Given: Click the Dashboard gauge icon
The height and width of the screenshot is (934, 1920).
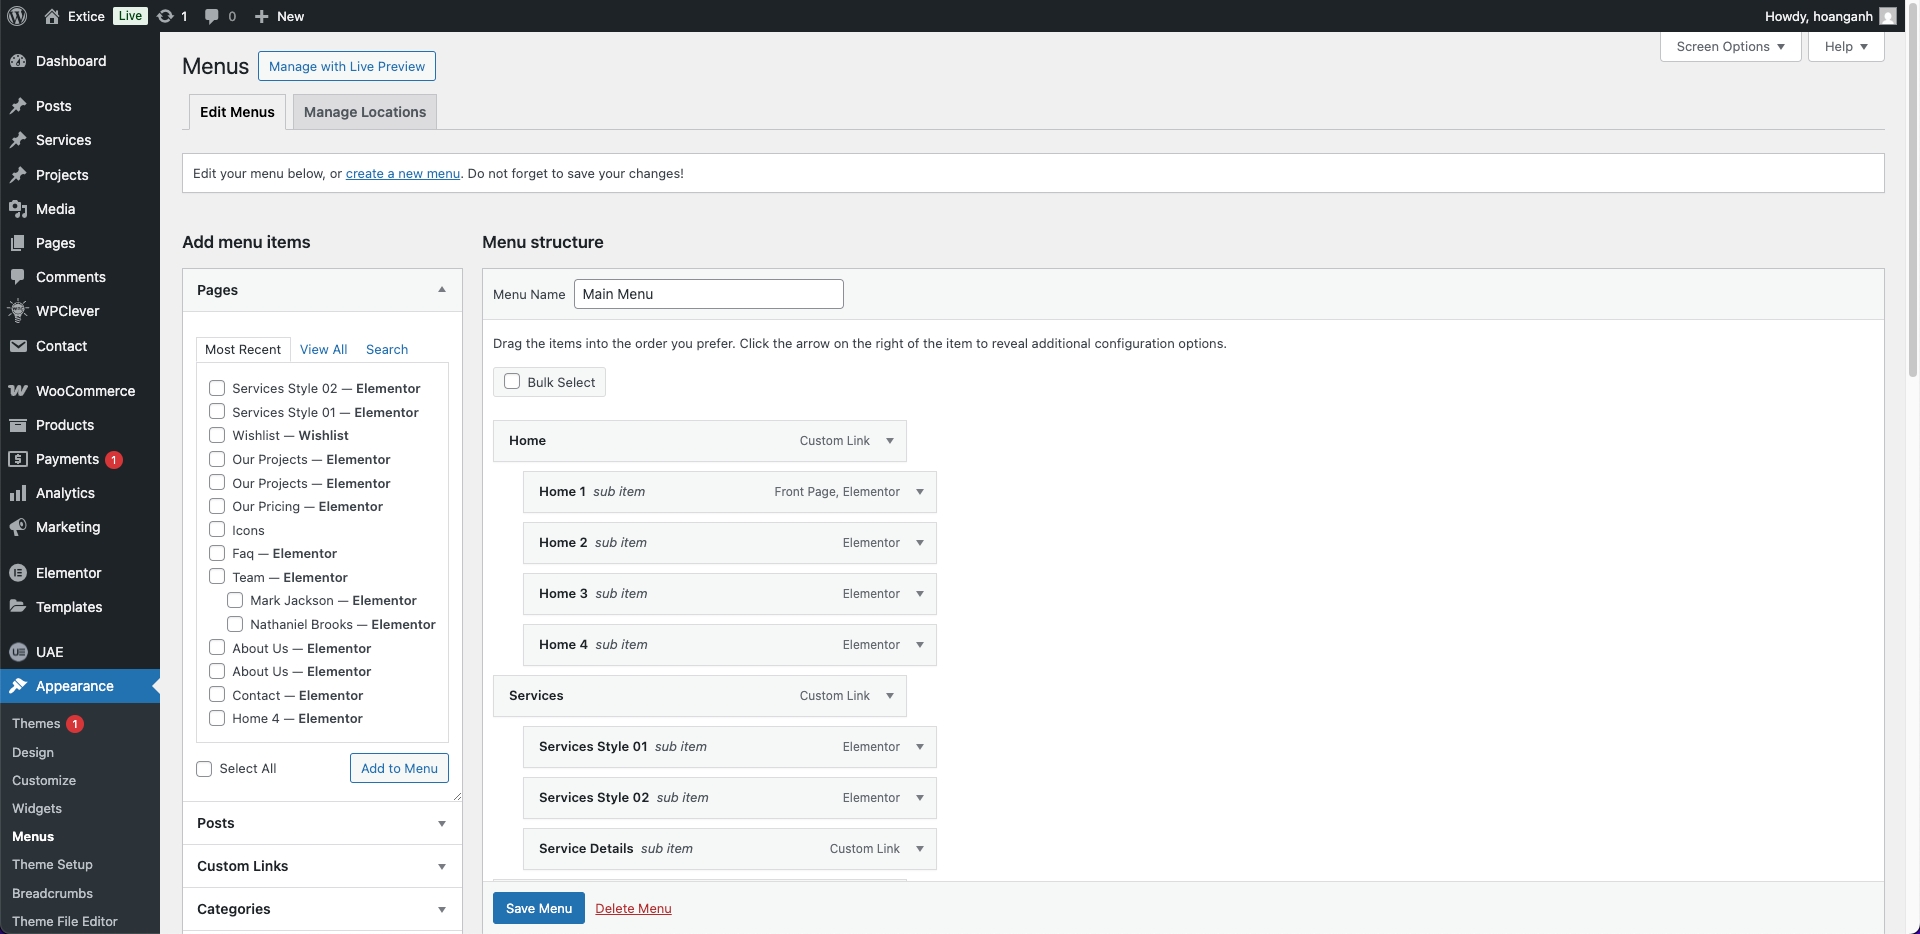Looking at the screenshot, I should (x=18, y=61).
